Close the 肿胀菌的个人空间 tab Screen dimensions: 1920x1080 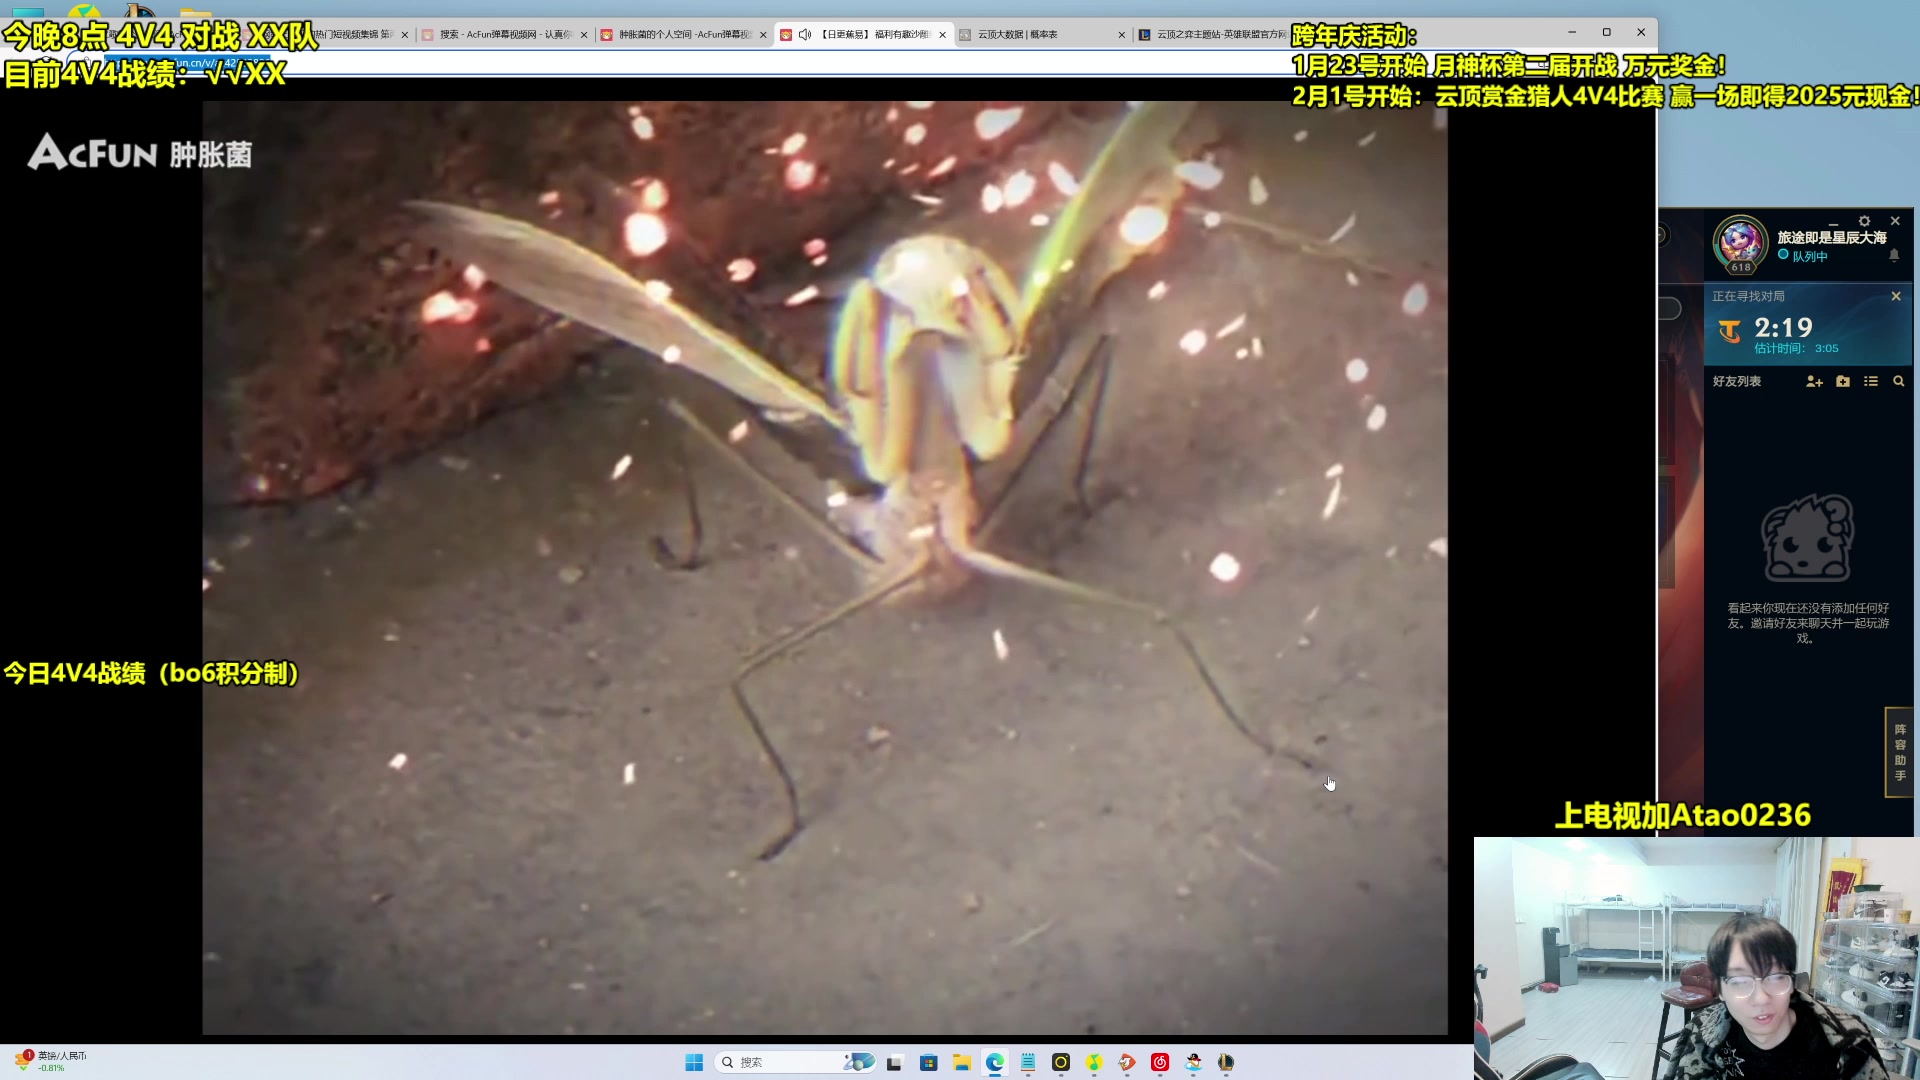(x=763, y=35)
